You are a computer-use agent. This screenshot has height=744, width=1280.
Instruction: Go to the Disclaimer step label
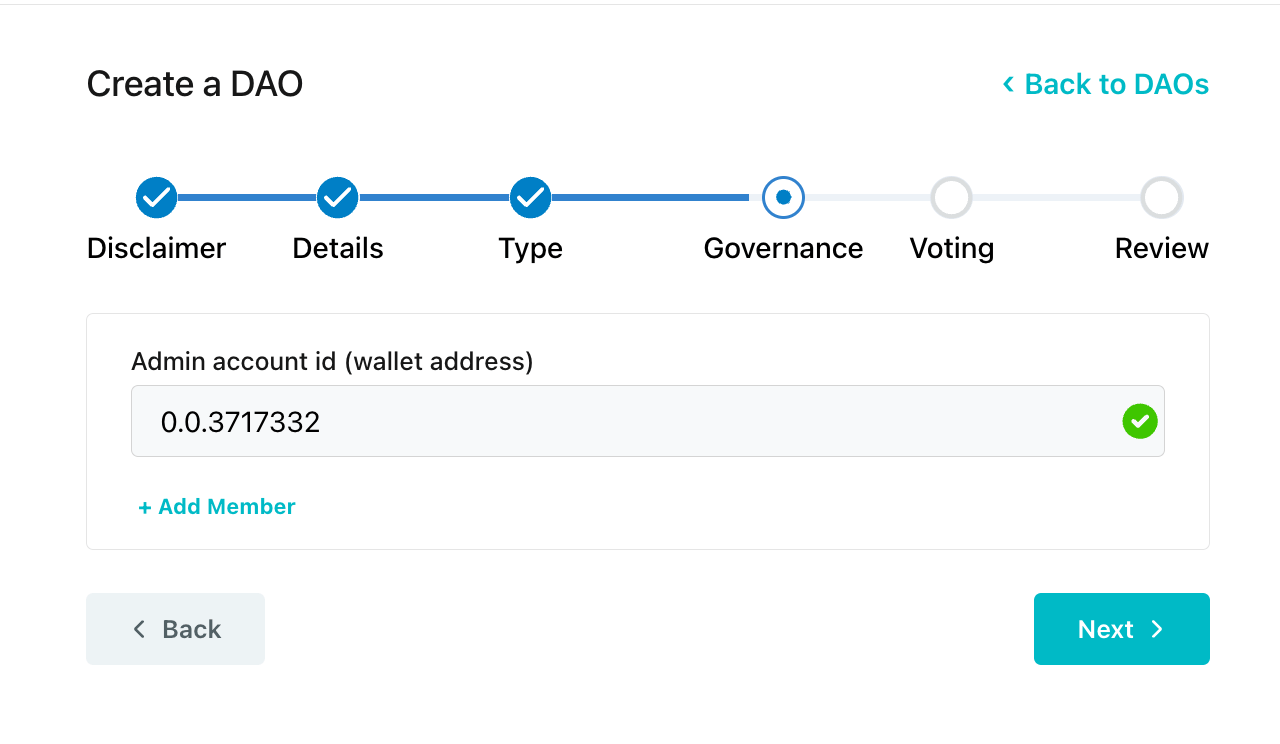pyautogui.click(x=157, y=248)
